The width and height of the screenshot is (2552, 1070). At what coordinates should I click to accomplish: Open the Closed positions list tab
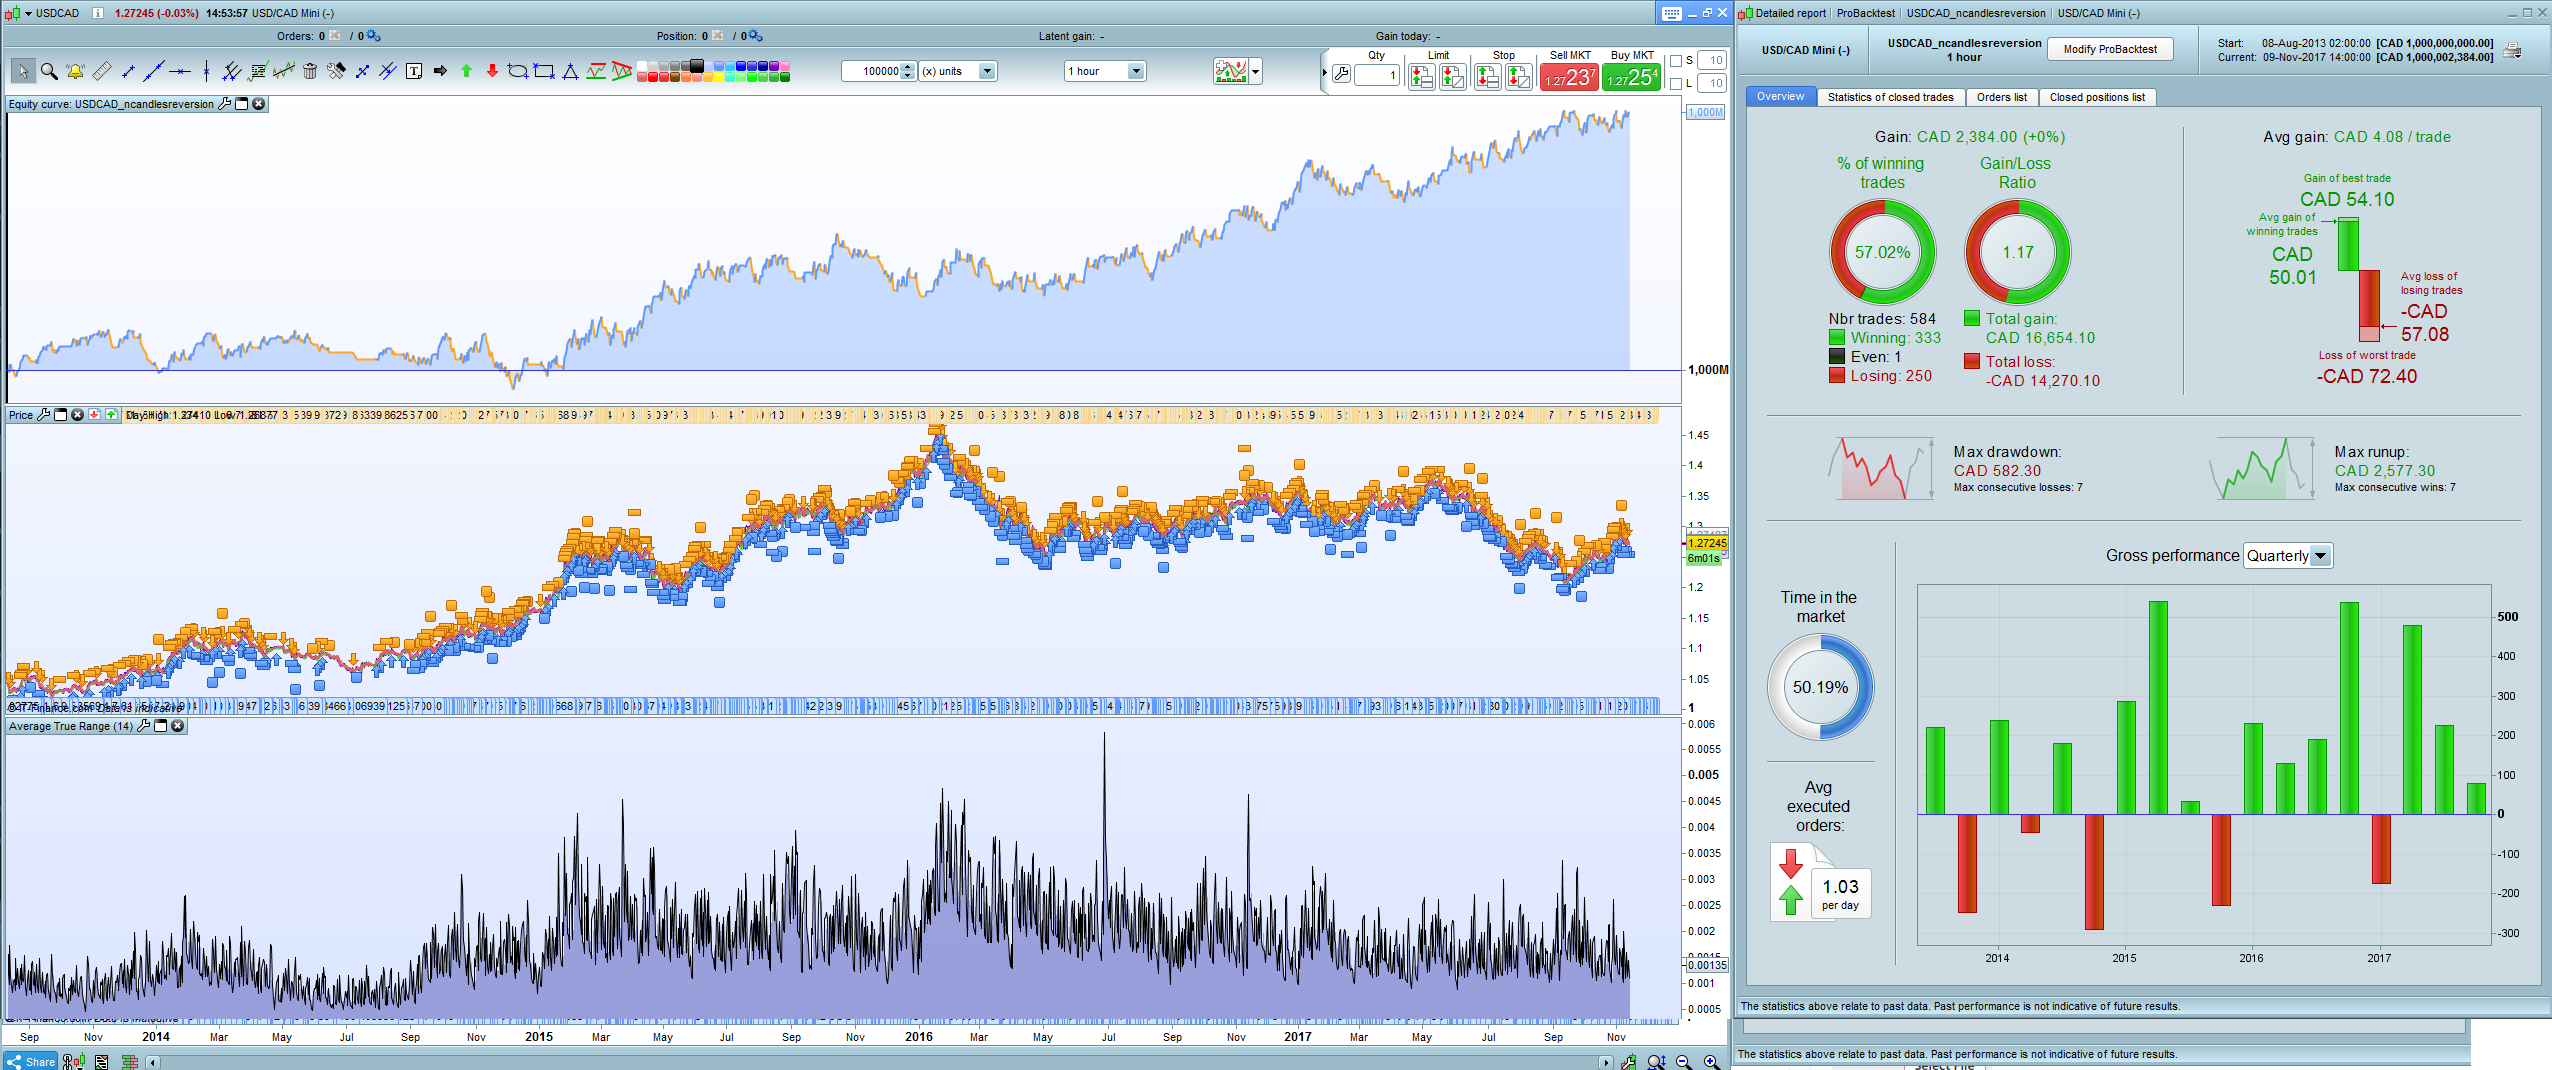tap(2096, 97)
